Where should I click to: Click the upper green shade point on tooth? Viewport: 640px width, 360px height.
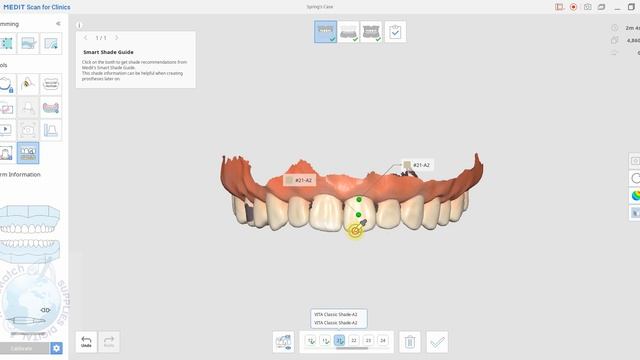pyautogui.click(x=359, y=200)
